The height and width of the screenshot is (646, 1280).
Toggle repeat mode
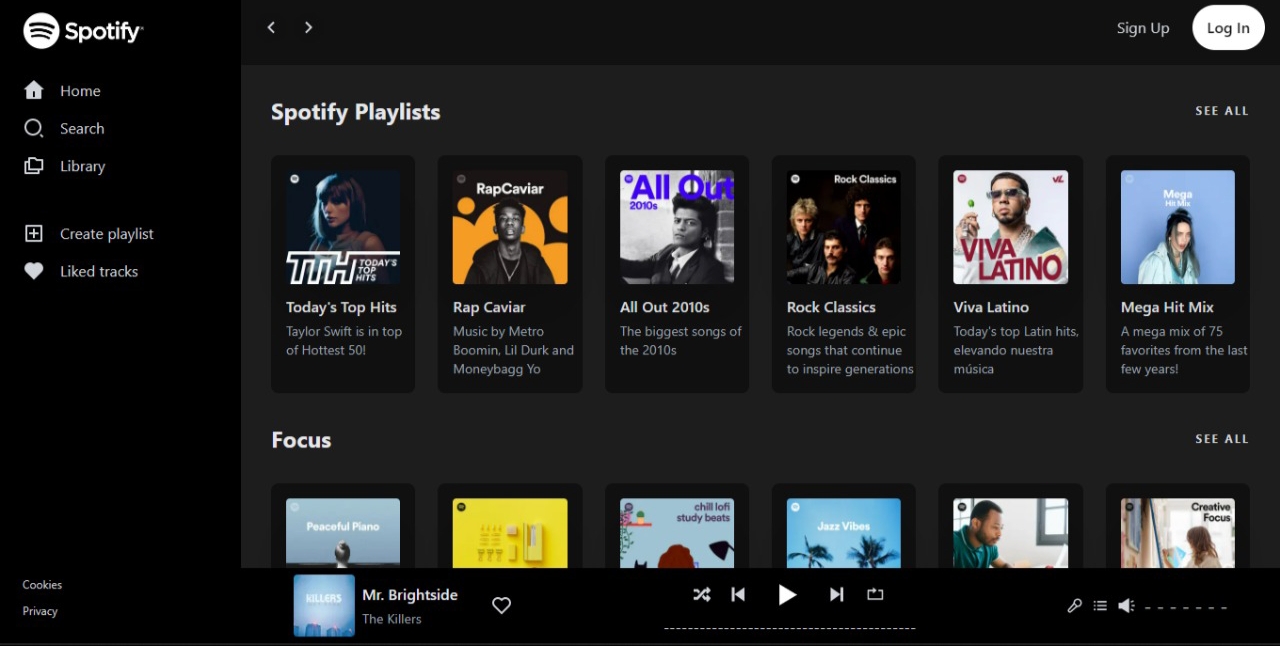(x=874, y=594)
